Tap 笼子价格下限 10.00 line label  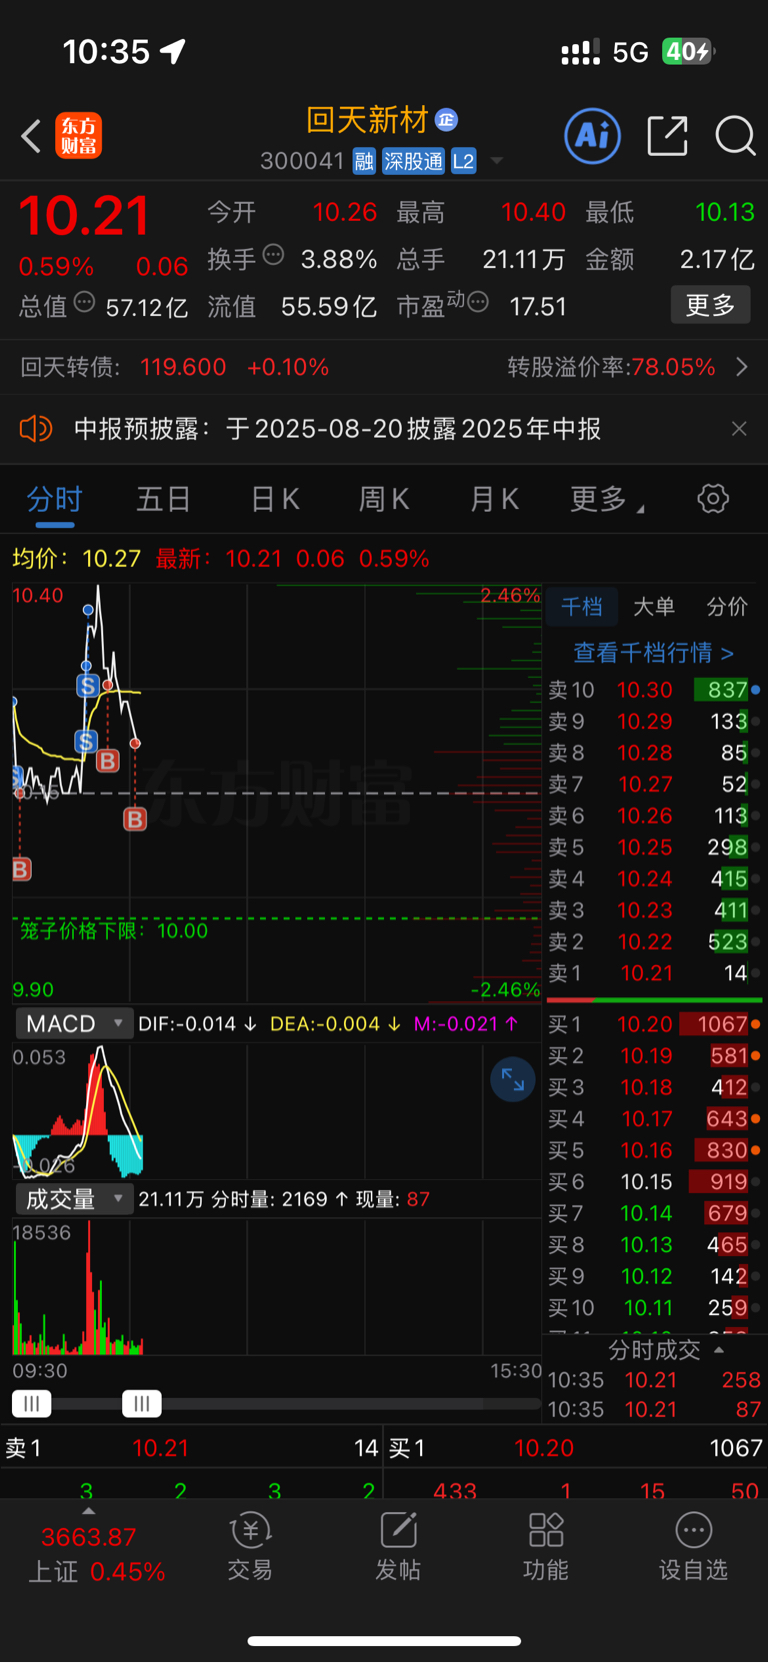[114, 931]
